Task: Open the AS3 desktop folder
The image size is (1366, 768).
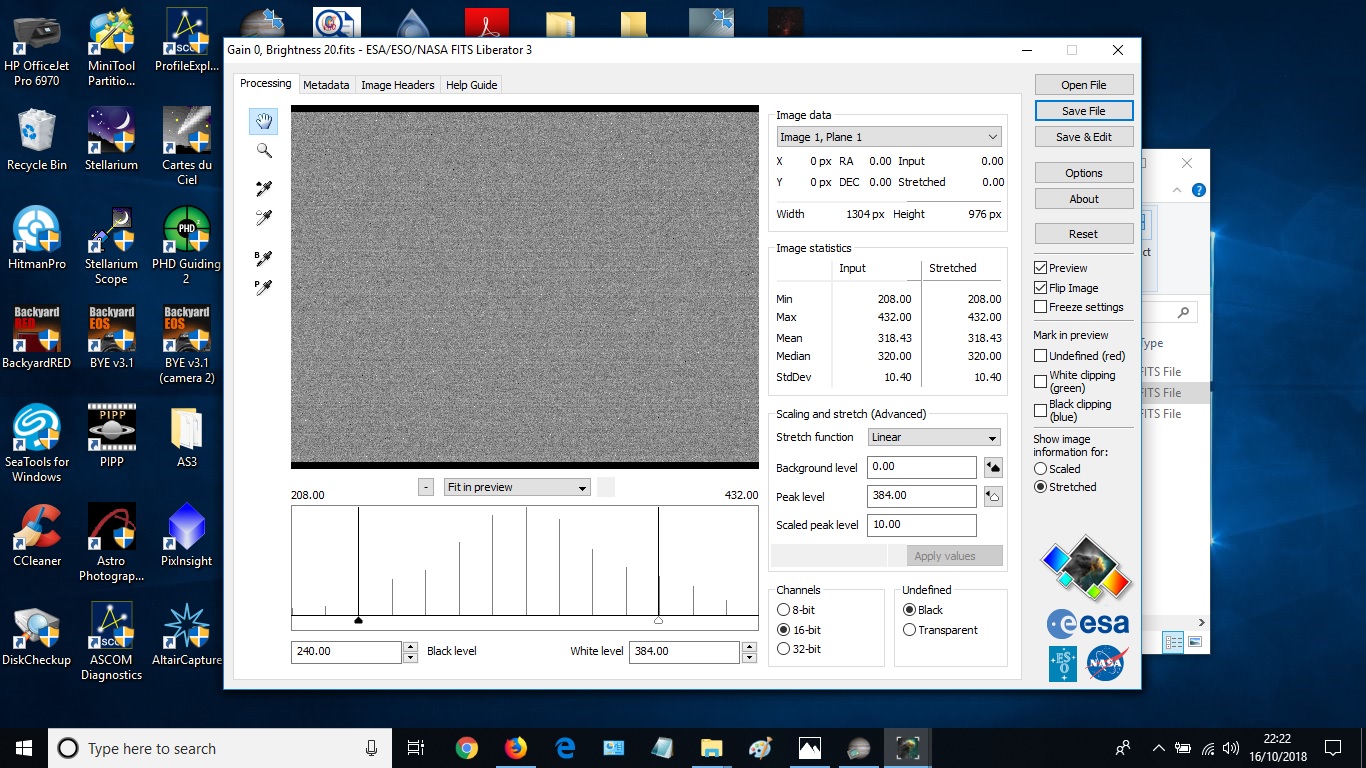Action: click(186, 436)
